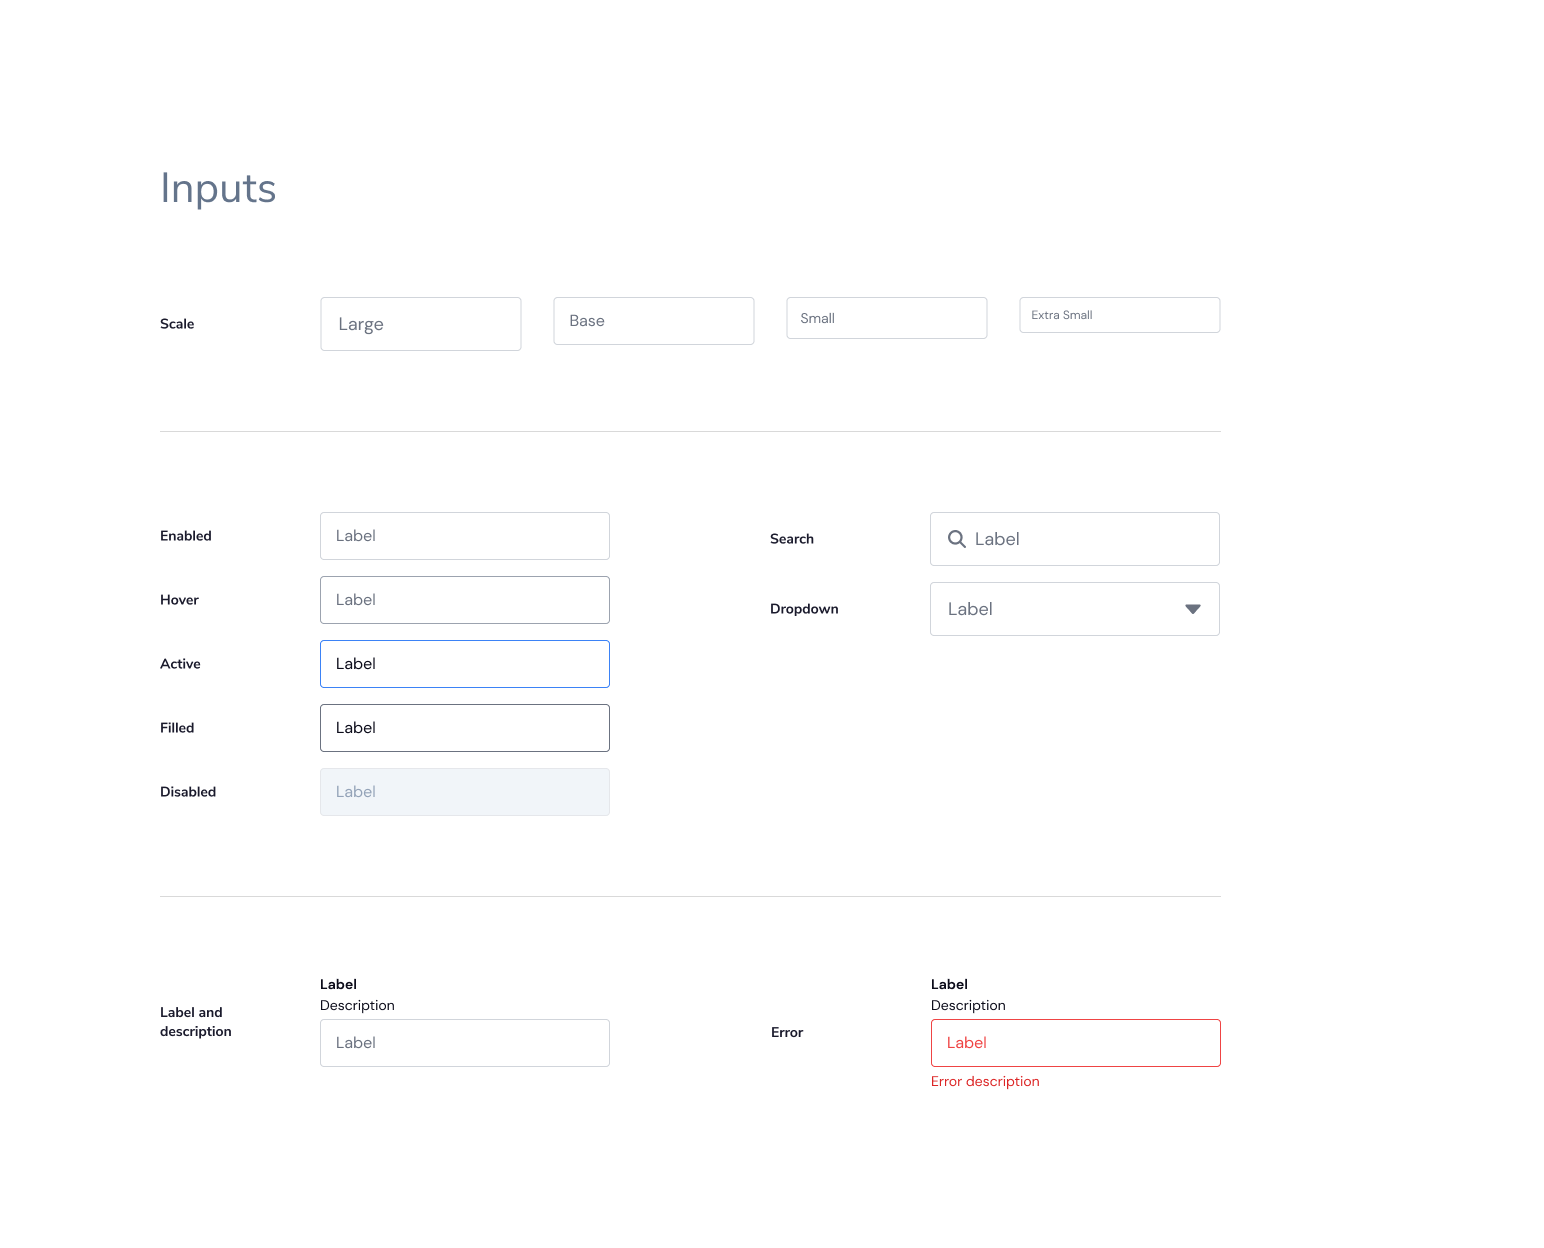Click the Label and description input field
The height and width of the screenshot is (1248, 1544).
tap(465, 1043)
